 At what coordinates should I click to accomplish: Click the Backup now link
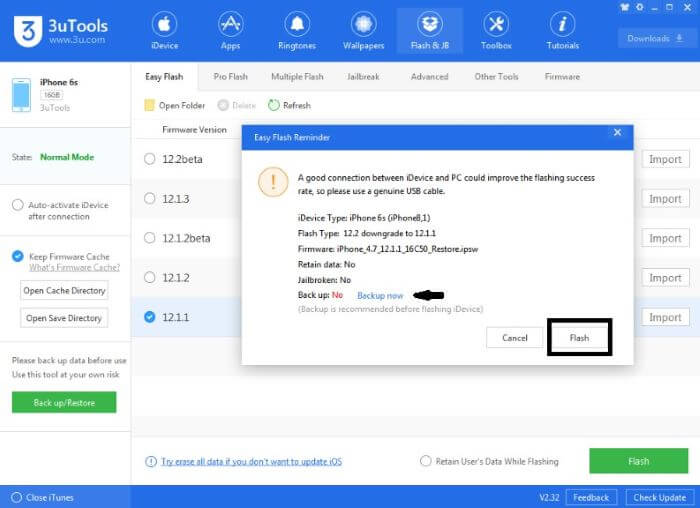pyautogui.click(x=380, y=296)
